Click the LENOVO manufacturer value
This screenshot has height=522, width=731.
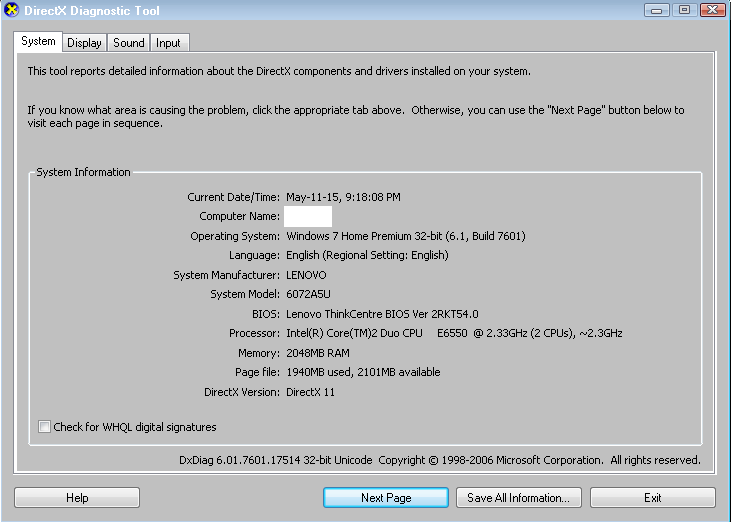point(306,275)
